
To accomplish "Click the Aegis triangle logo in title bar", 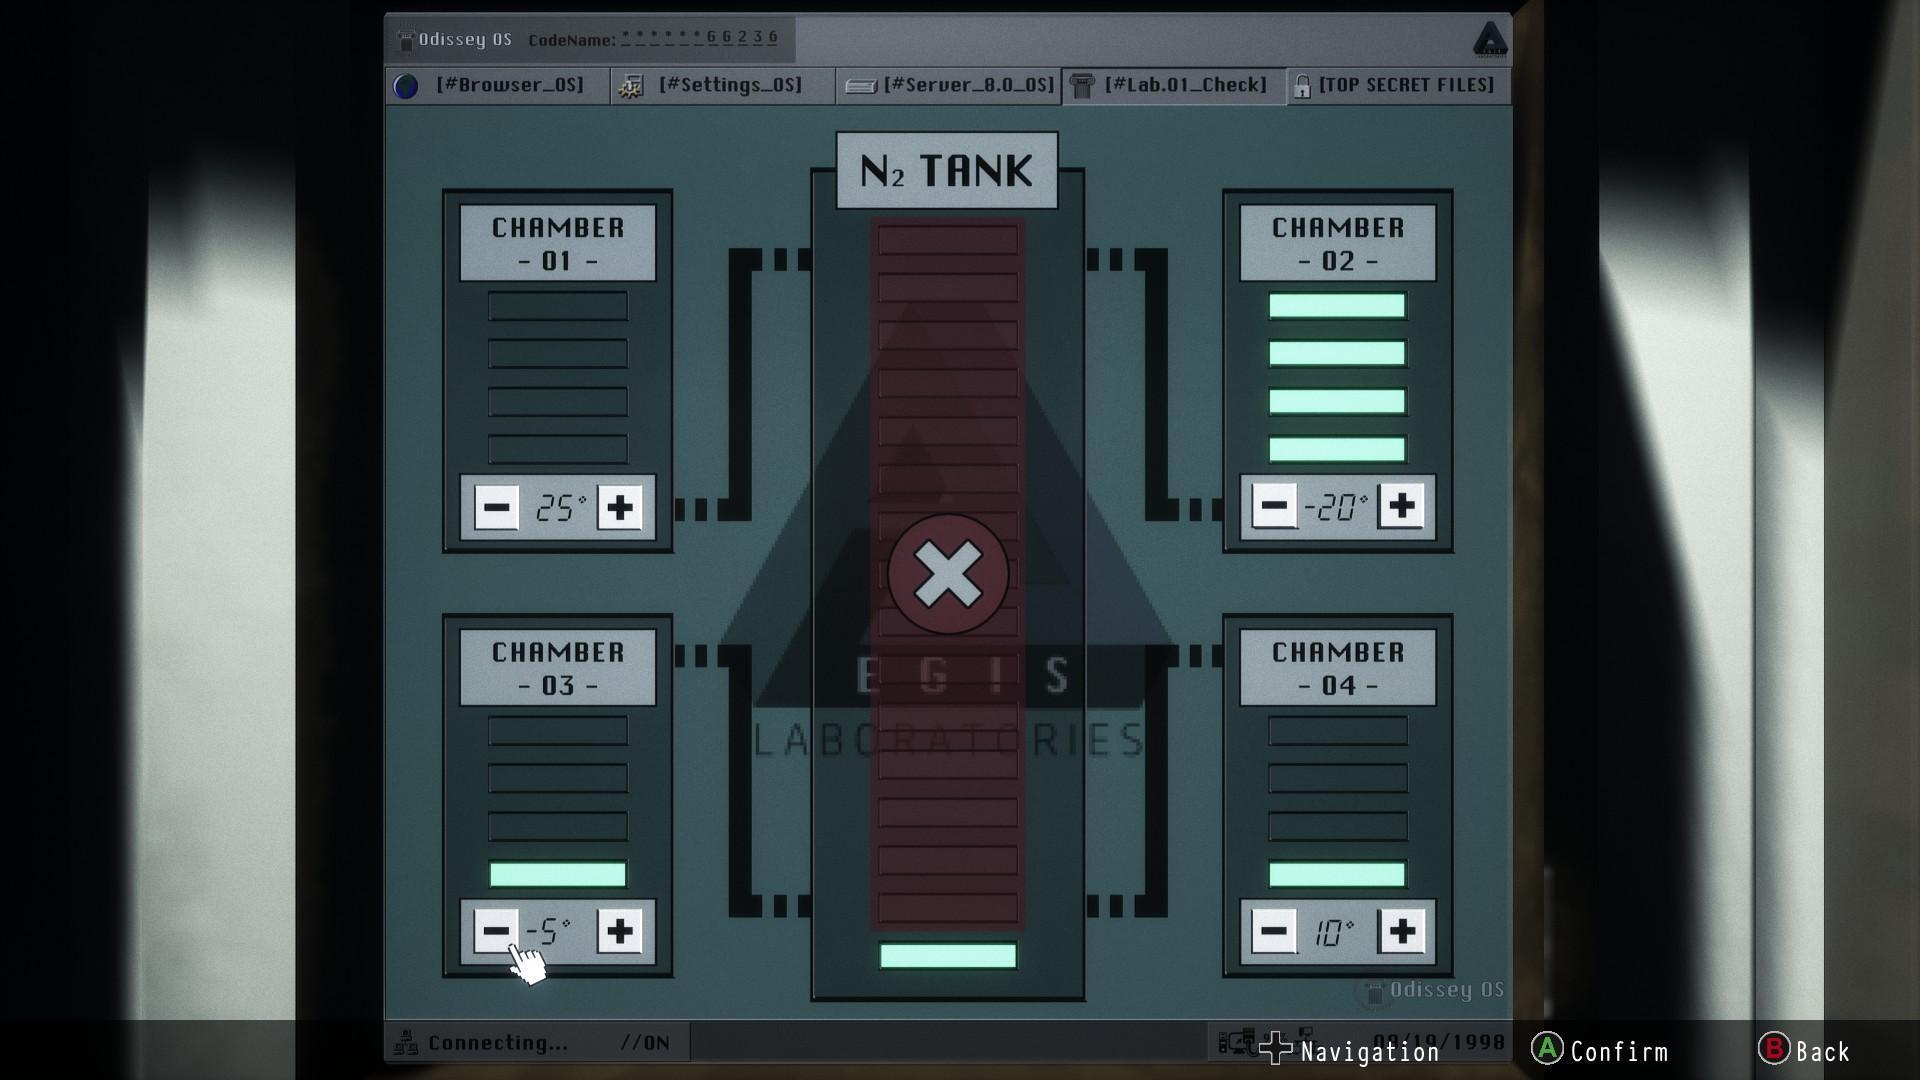I will point(1490,40).
